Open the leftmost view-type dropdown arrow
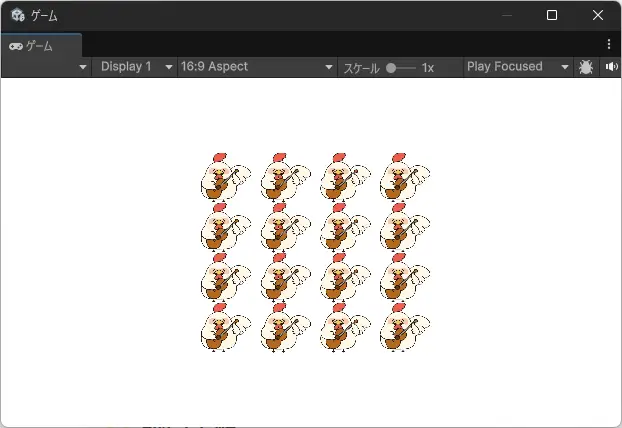This screenshot has height=428, width=622. tap(83, 67)
